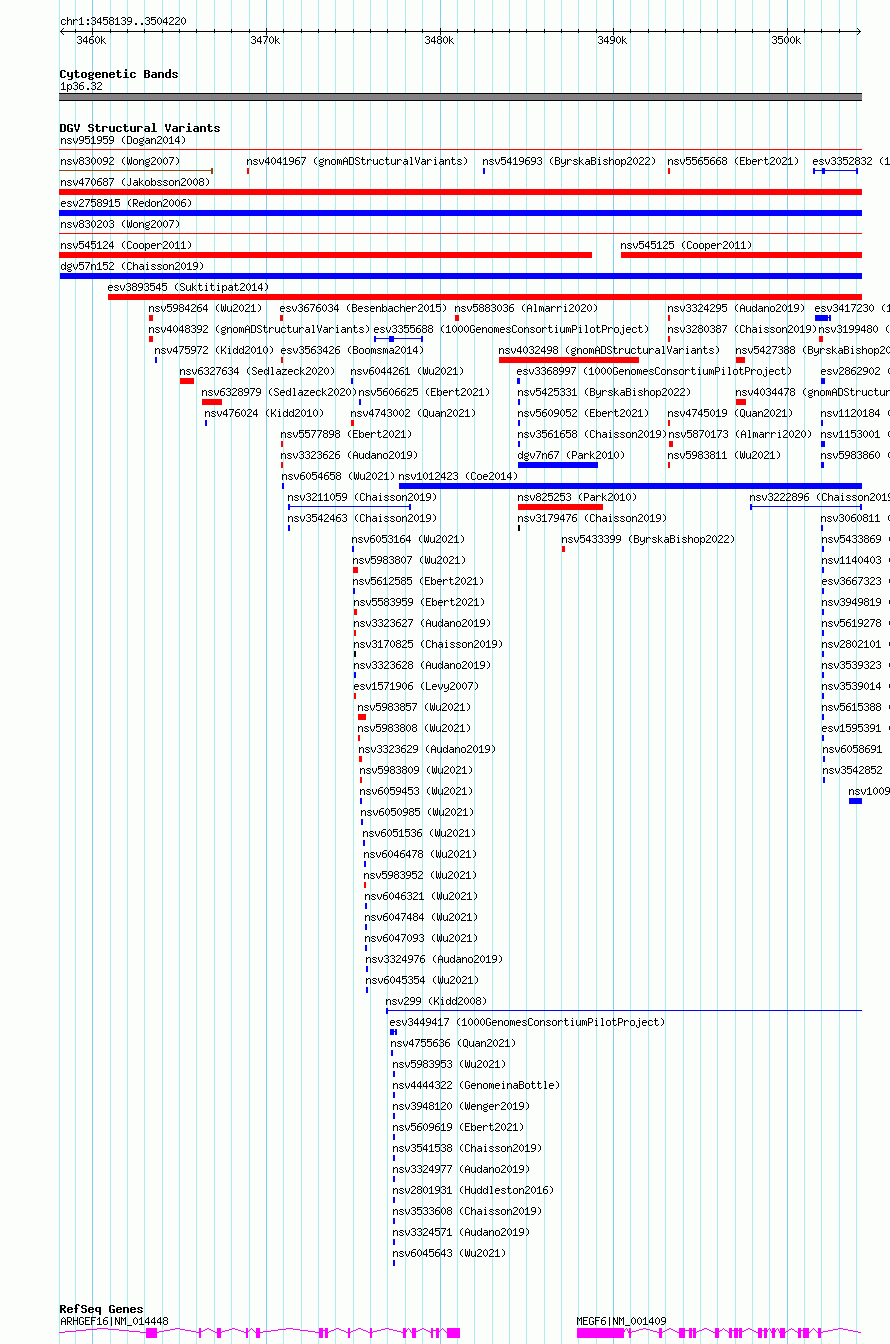Viewport: 890px width, 1344px height.
Task: Open variant nsv5984264 (Wu2021)
Action: click(206, 308)
